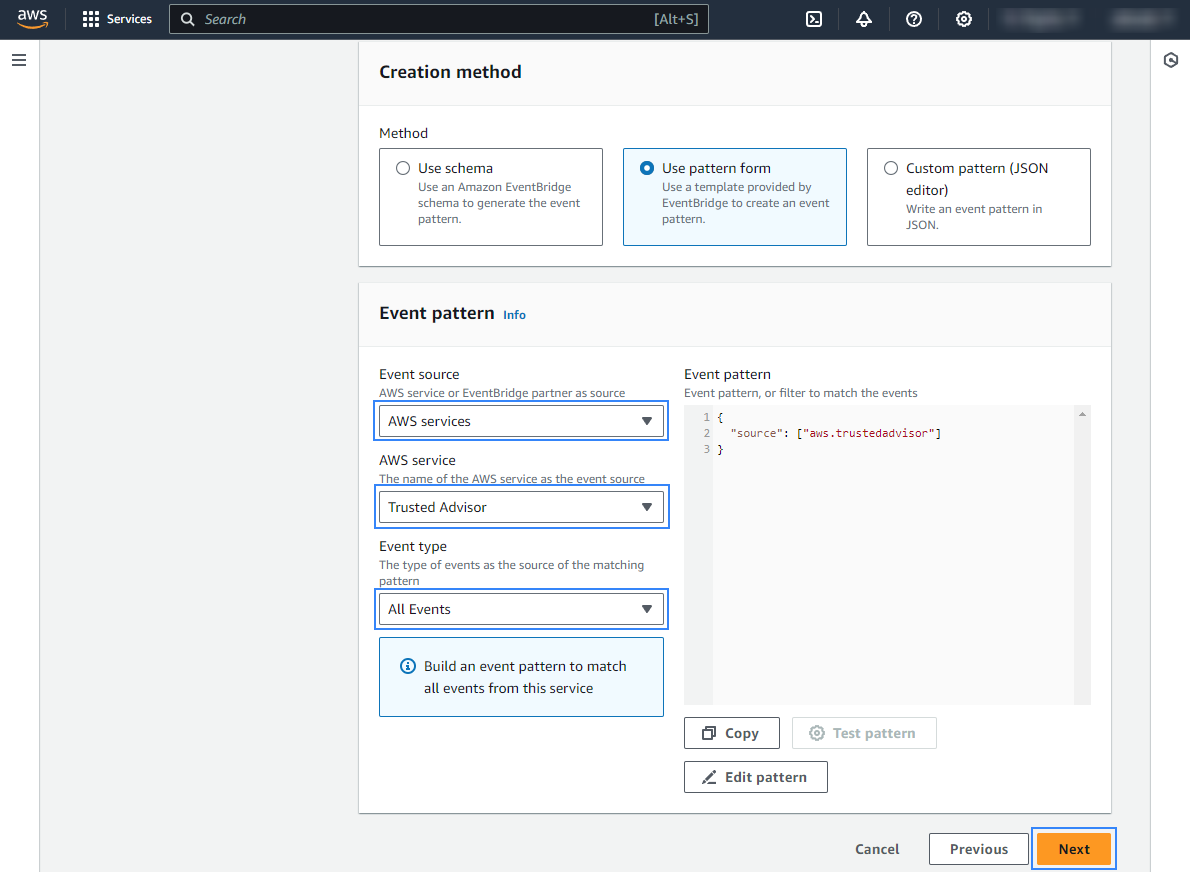This screenshot has width=1190, height=872.
Task: Choose Custom pattern (JSON editor) radio
Action: (x=891, y=168)
